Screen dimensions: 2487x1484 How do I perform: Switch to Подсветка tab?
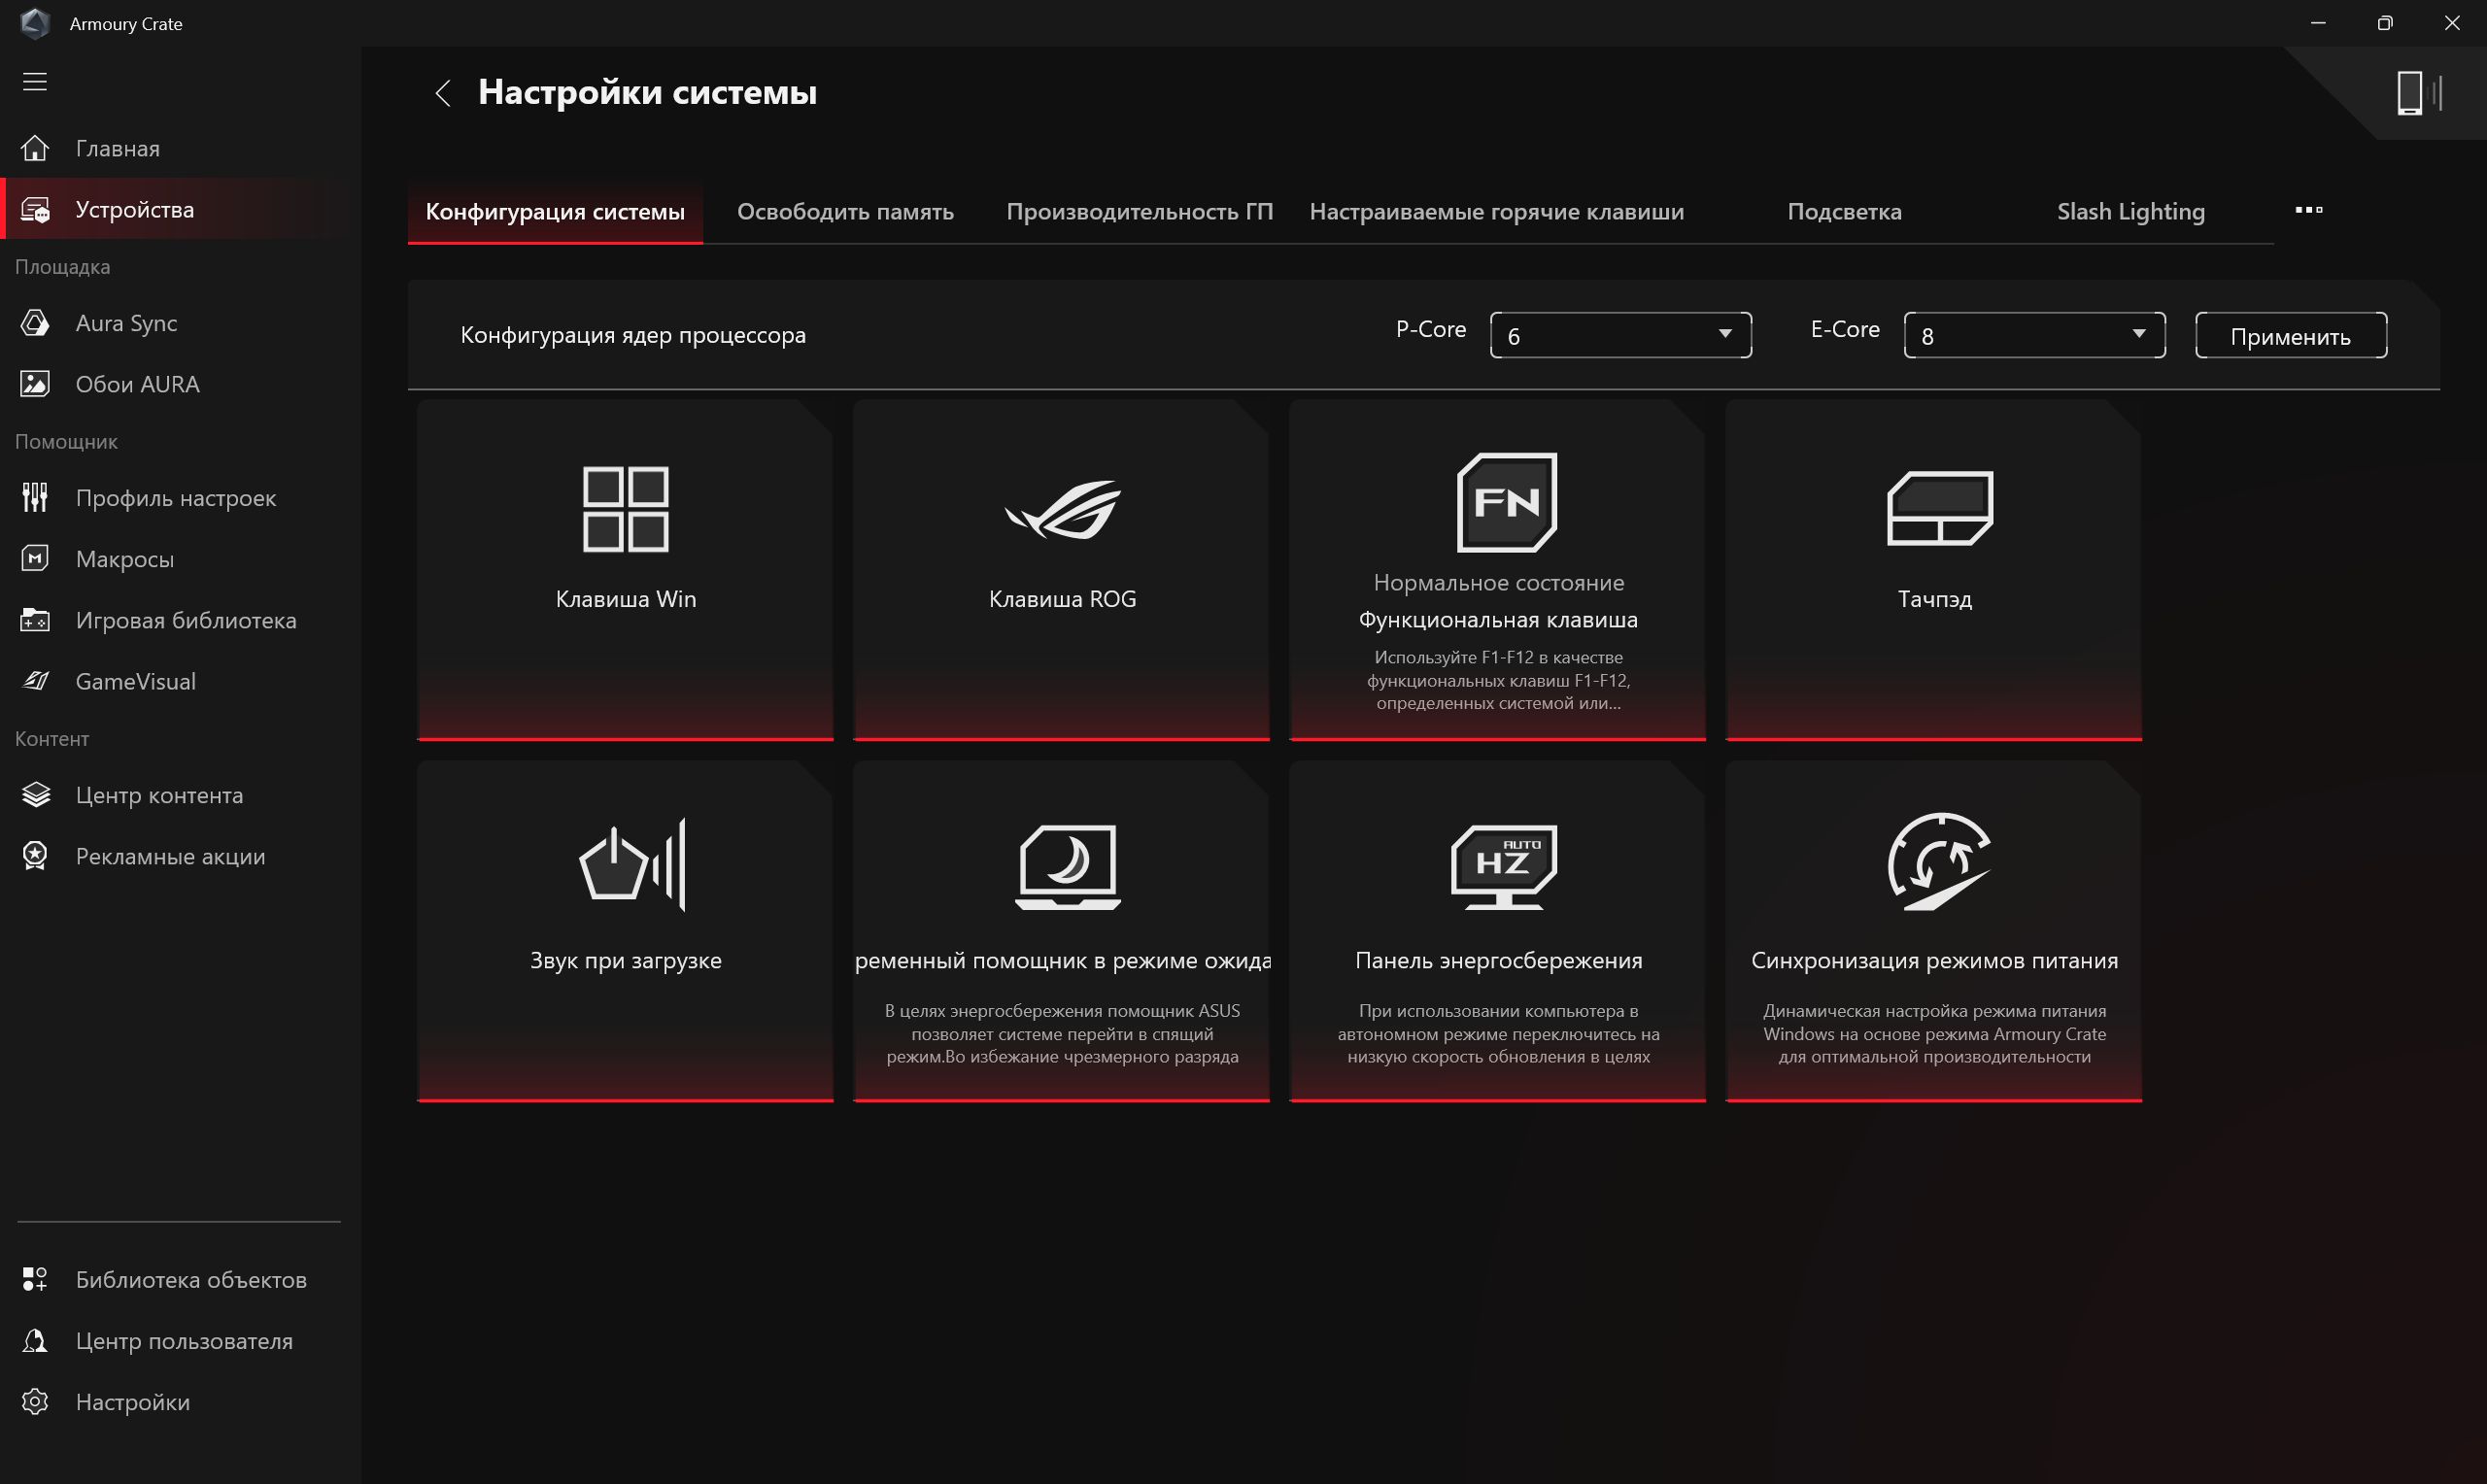coord(1844,212)
